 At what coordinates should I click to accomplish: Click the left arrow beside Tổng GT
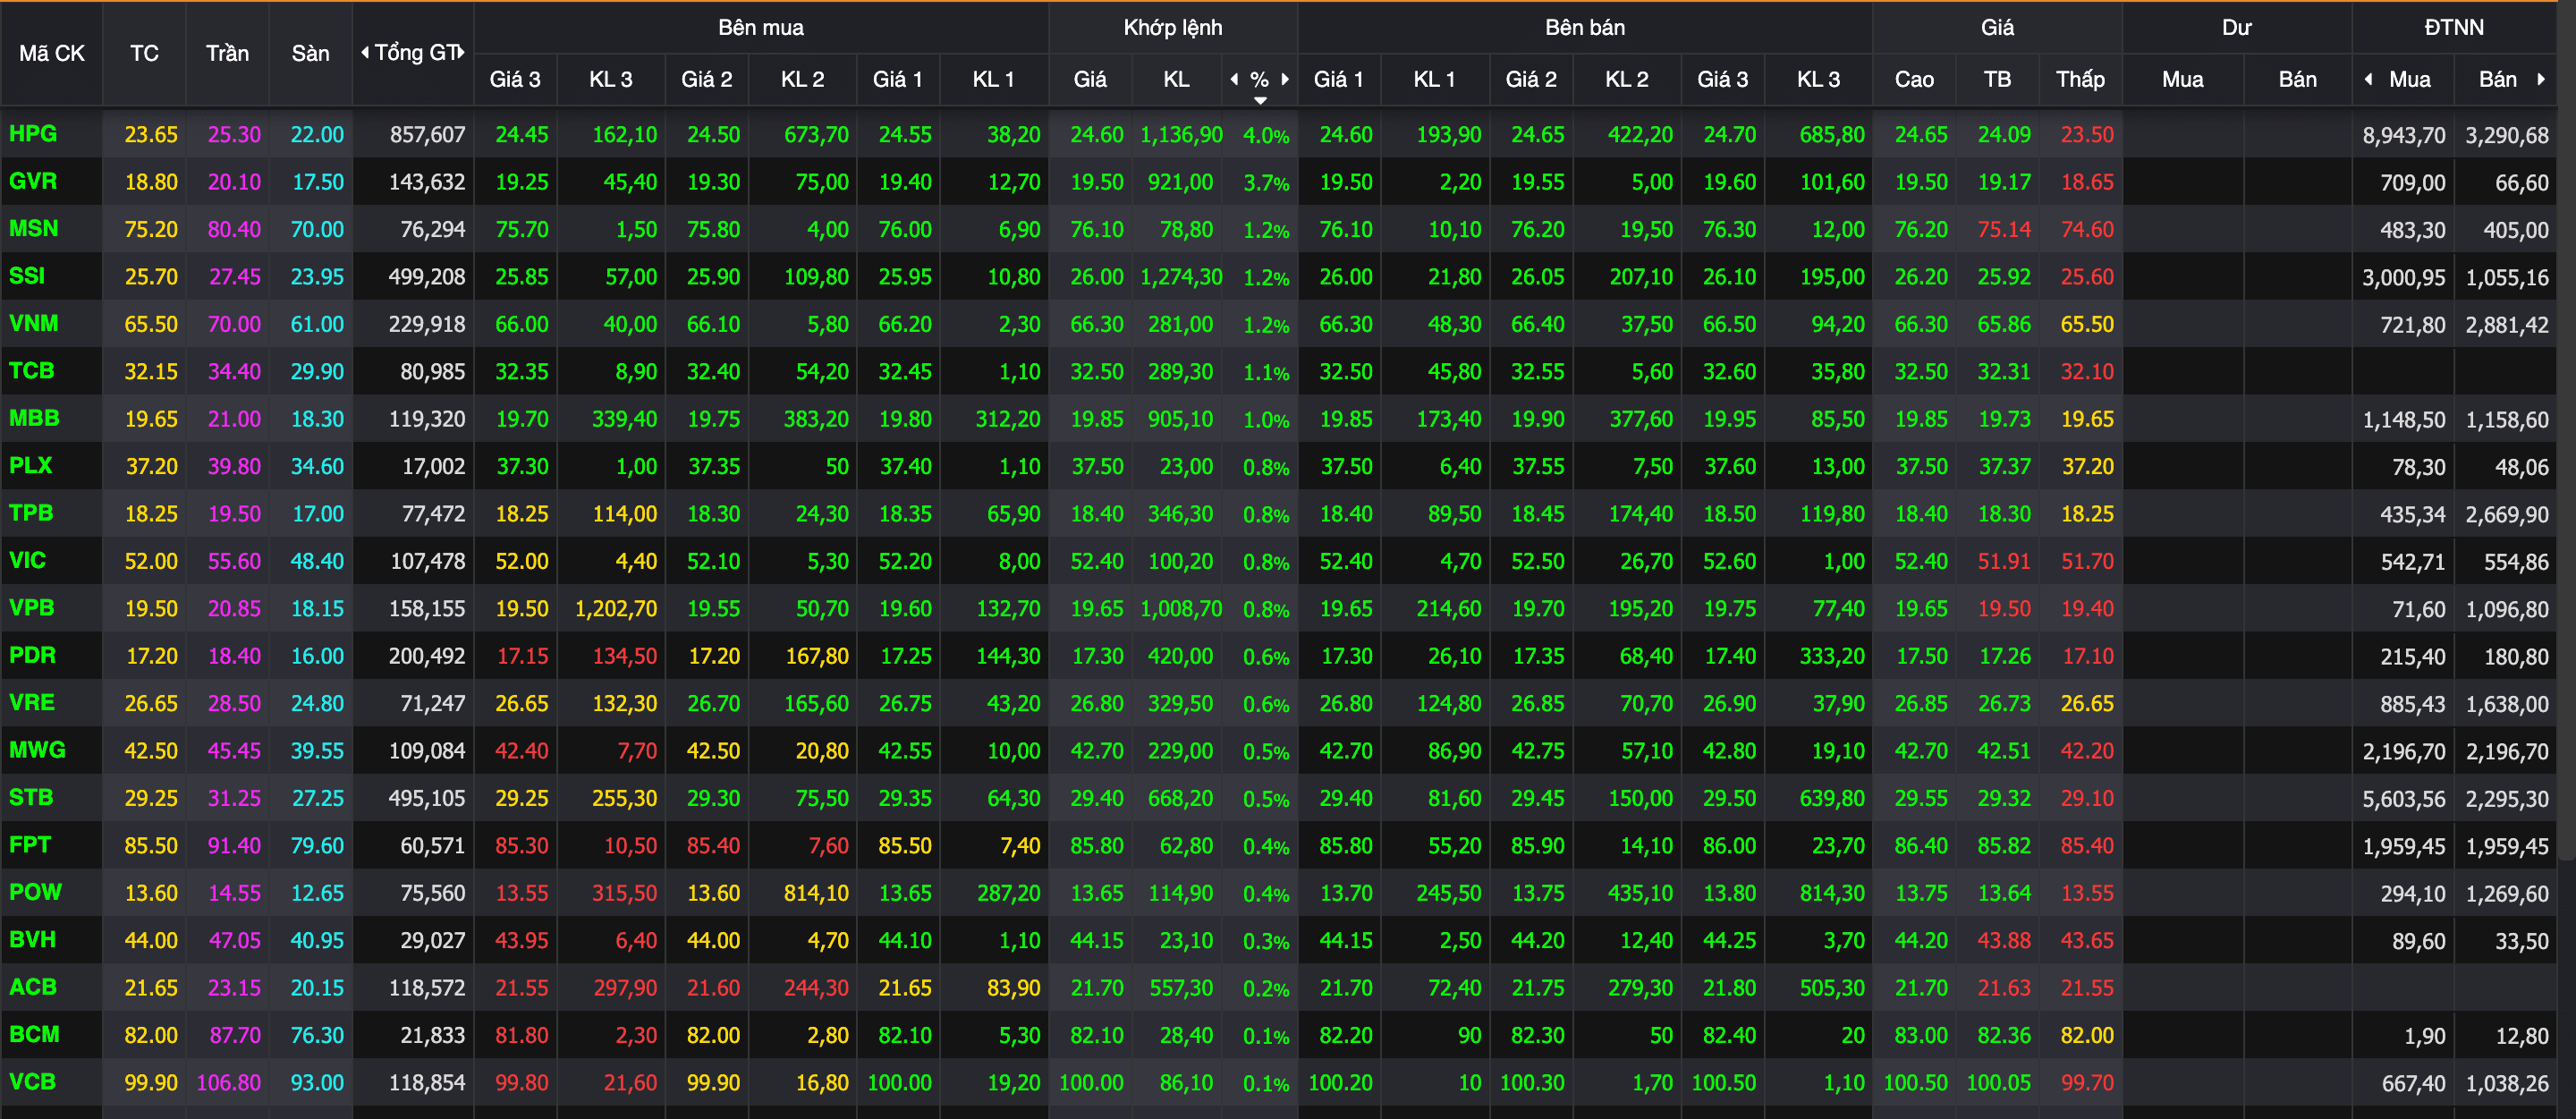click(365, 52)
